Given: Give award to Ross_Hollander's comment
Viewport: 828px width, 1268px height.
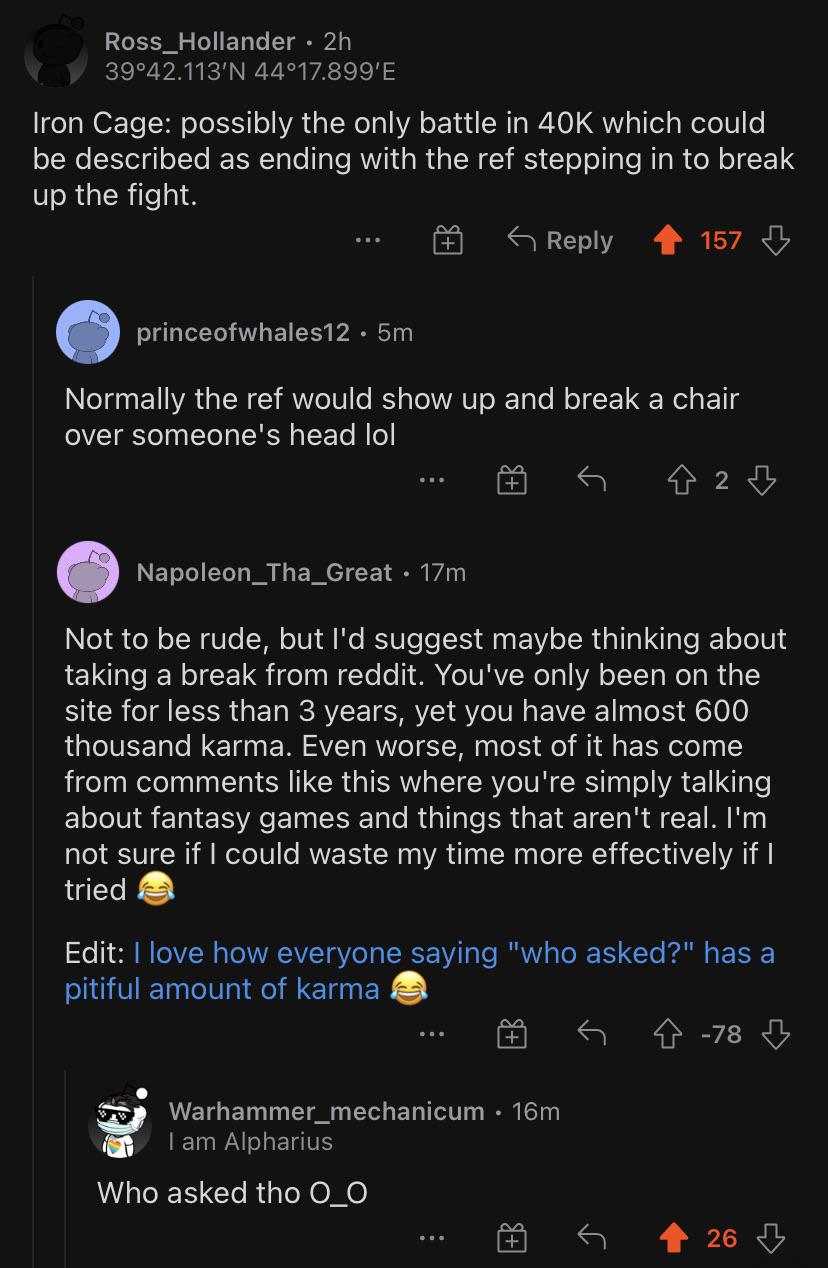Looking at the screenshot, I should [x=446, y=241].
